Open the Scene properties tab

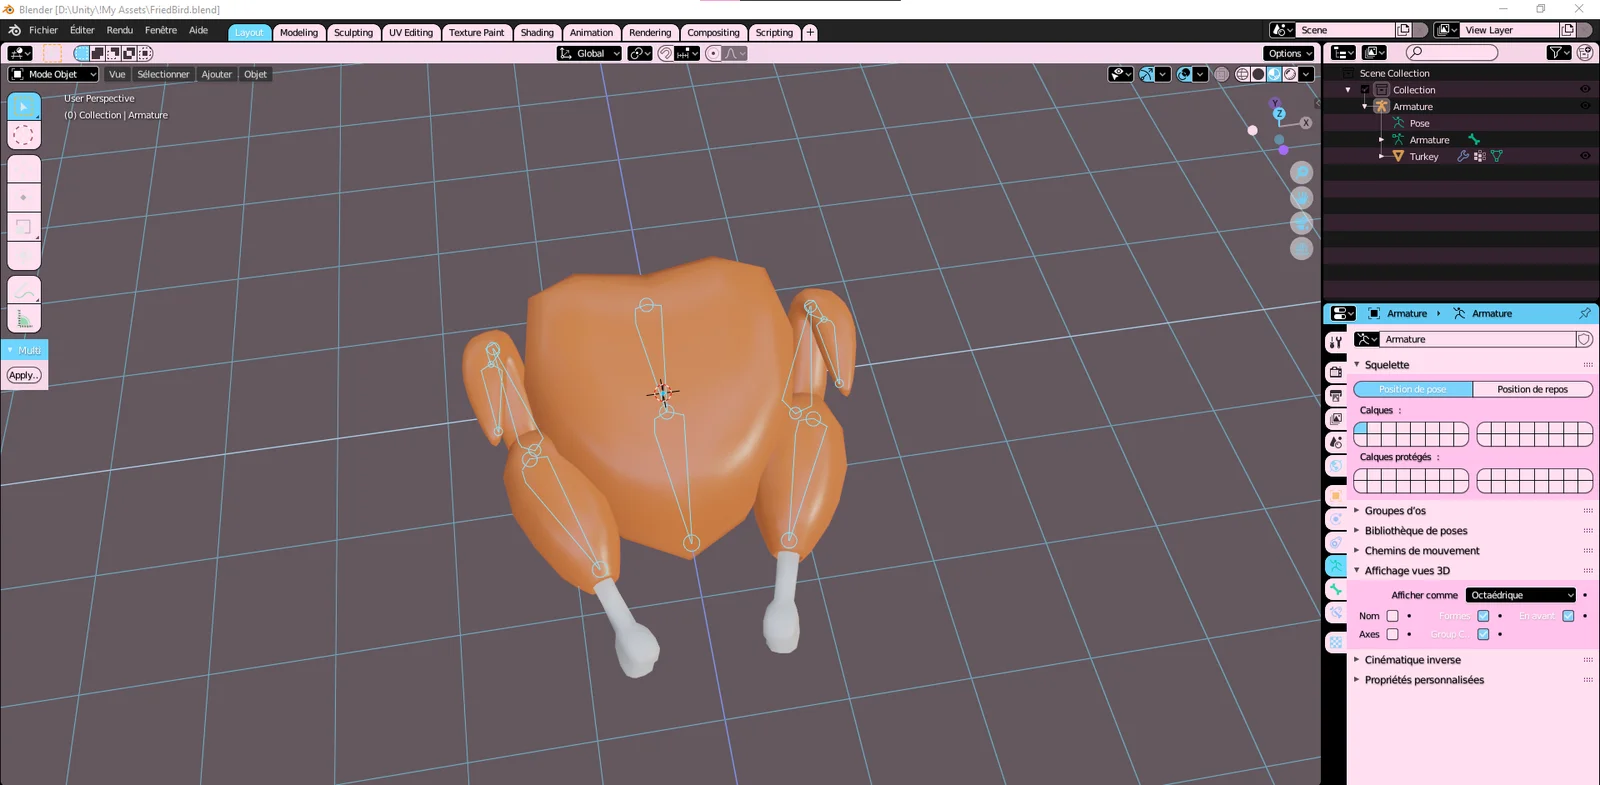1336,442
